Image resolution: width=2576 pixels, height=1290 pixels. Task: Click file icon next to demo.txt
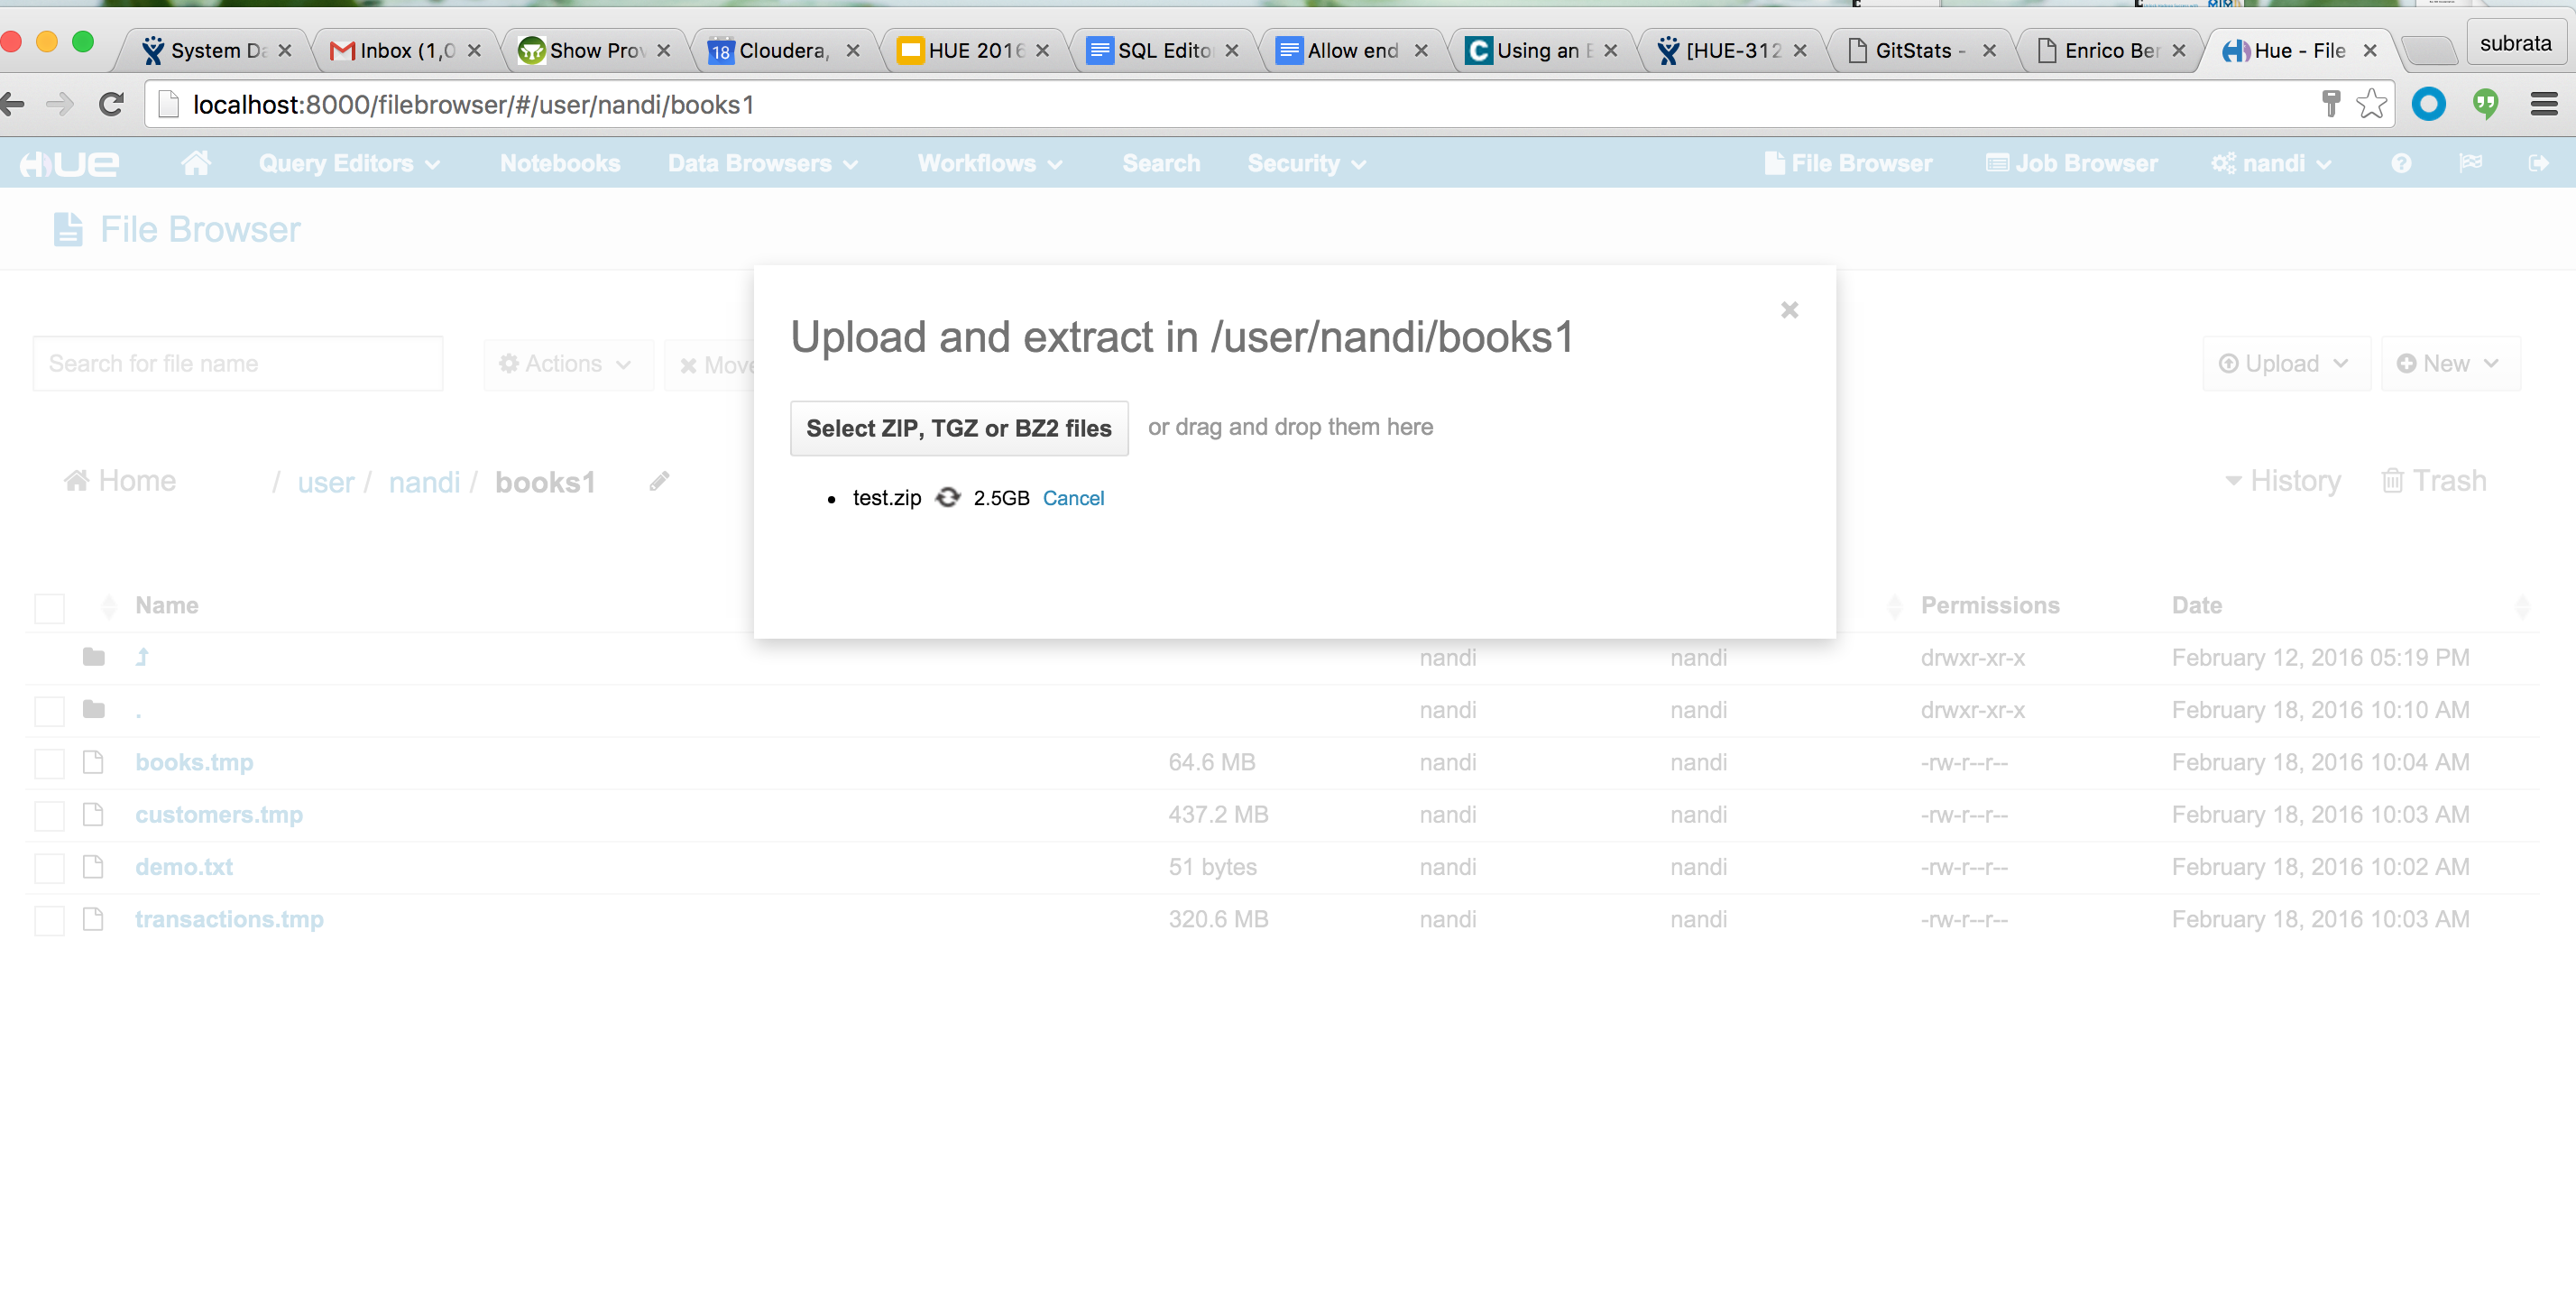(94, 866)
